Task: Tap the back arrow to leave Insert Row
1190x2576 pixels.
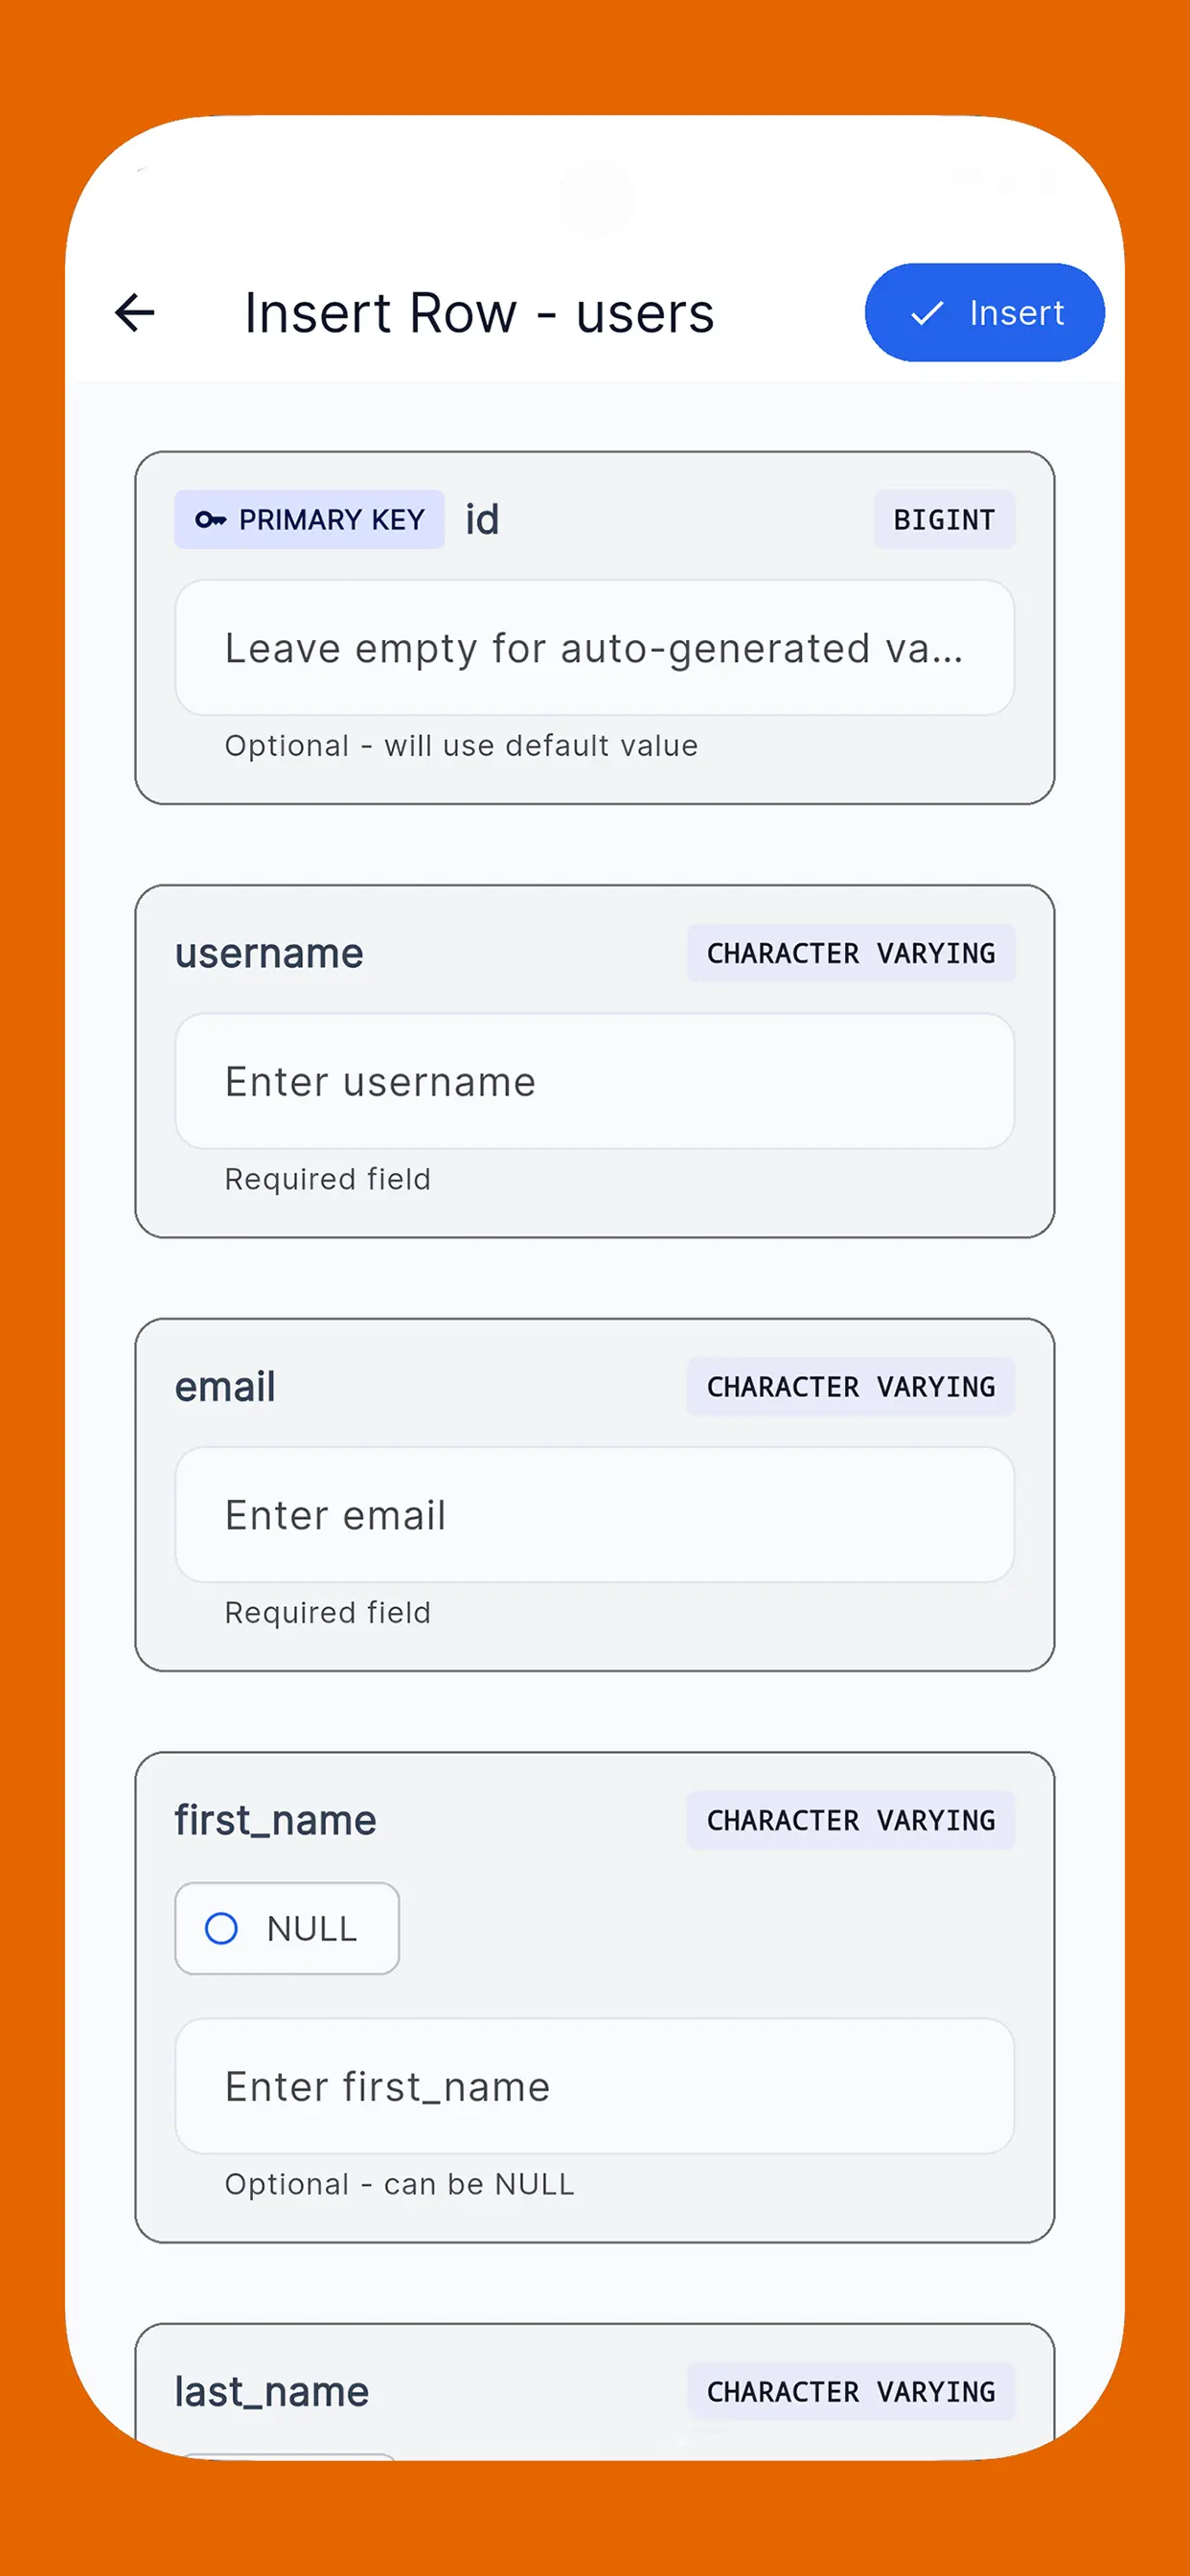Action: tap(136, 313)
